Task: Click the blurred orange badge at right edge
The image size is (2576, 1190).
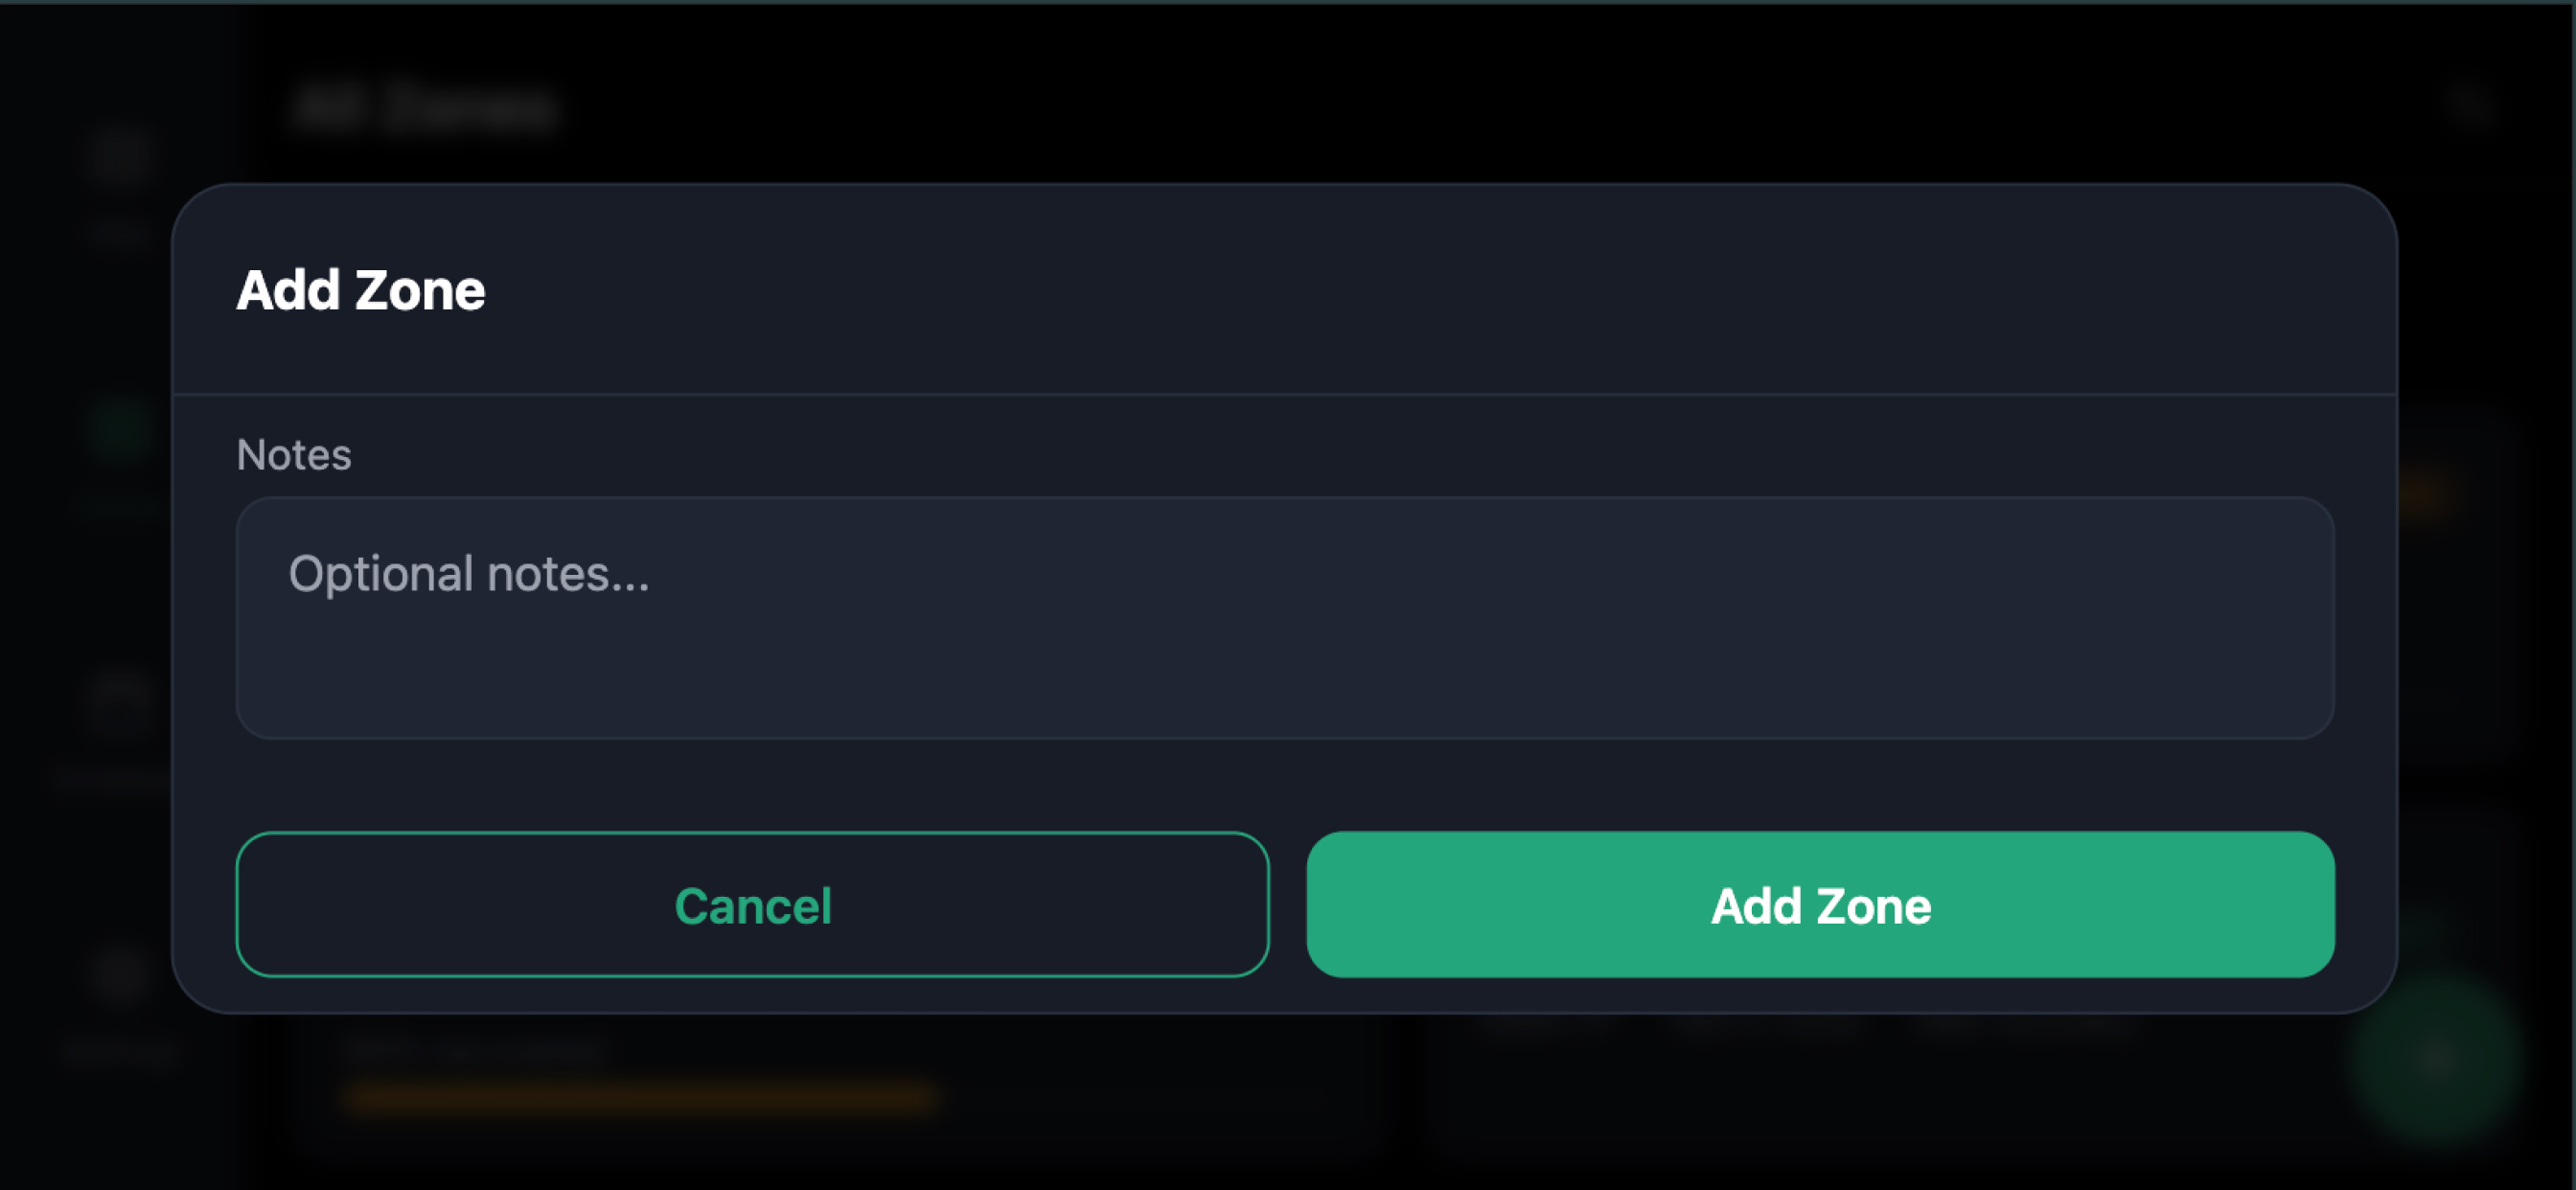Action: pyautogui.click(x=2425, y=493)
